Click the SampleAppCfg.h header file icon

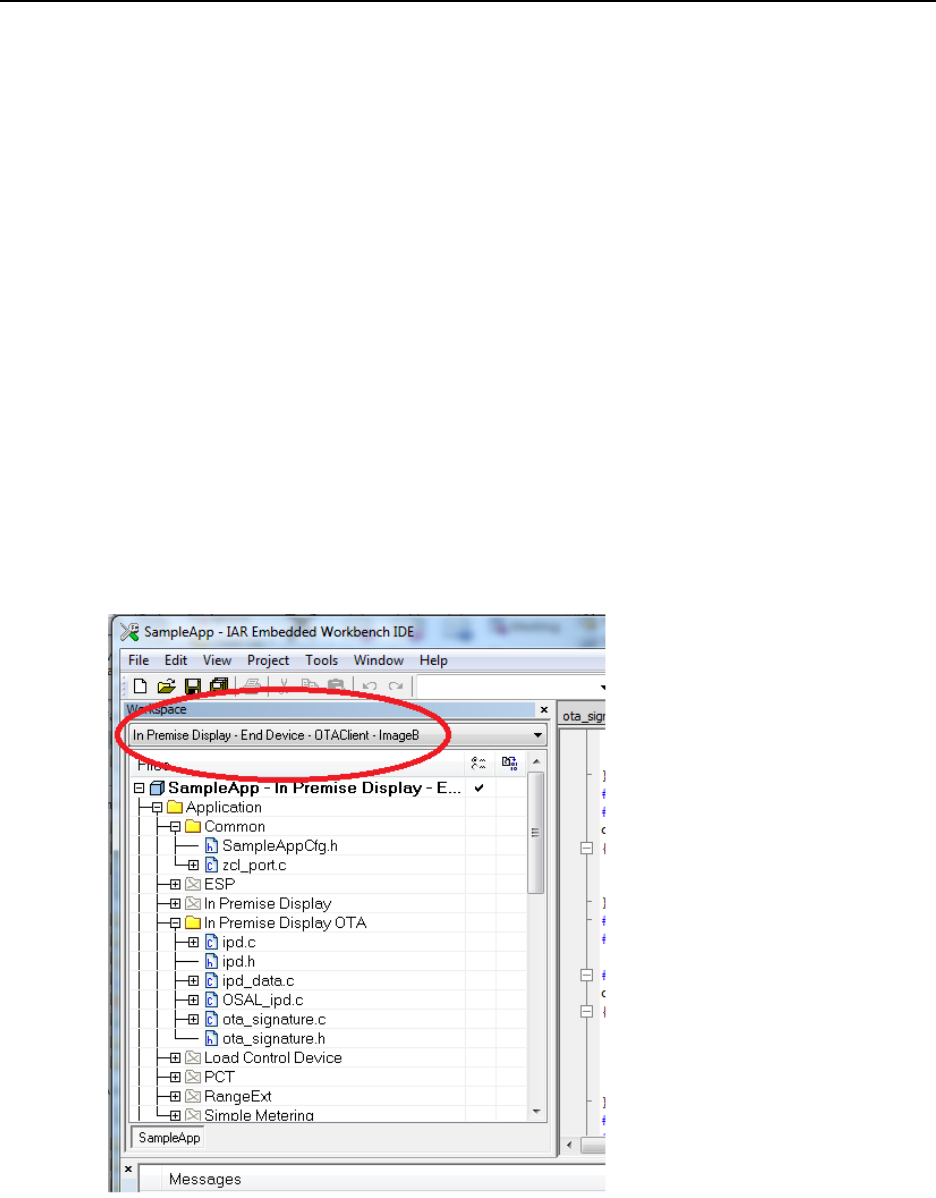(212, 846)
